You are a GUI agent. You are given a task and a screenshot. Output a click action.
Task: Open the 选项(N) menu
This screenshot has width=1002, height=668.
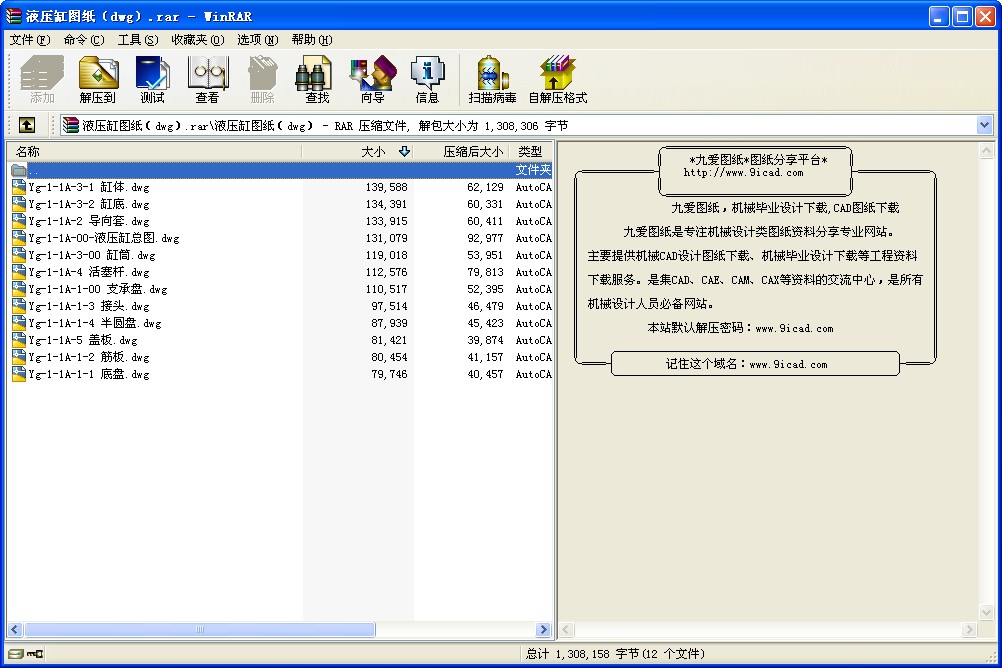pos(258,40)
